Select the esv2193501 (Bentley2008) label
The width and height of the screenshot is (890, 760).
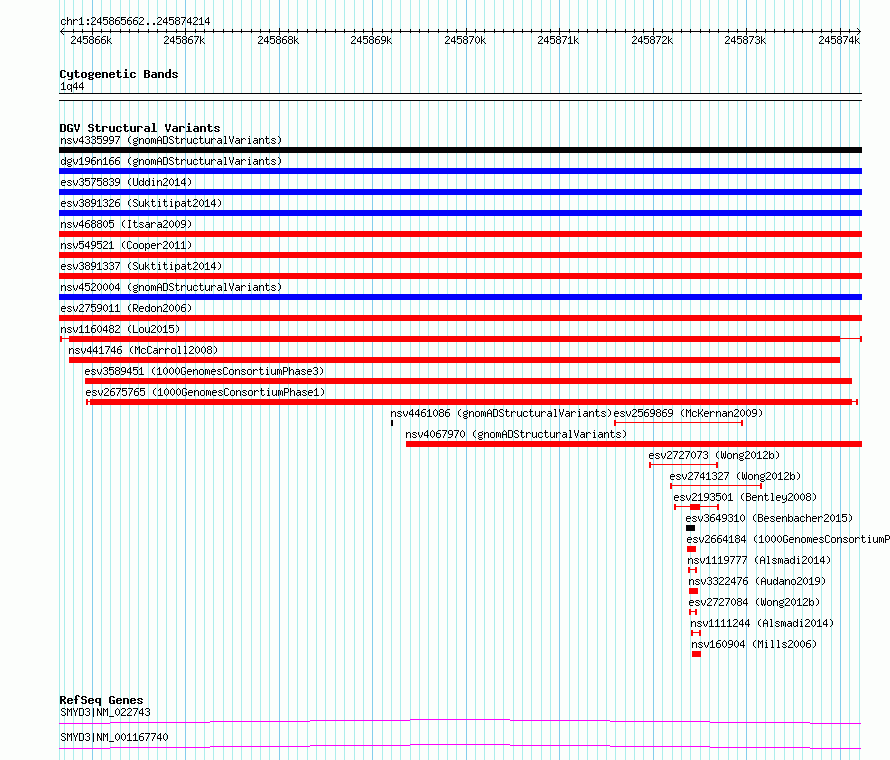745,497
